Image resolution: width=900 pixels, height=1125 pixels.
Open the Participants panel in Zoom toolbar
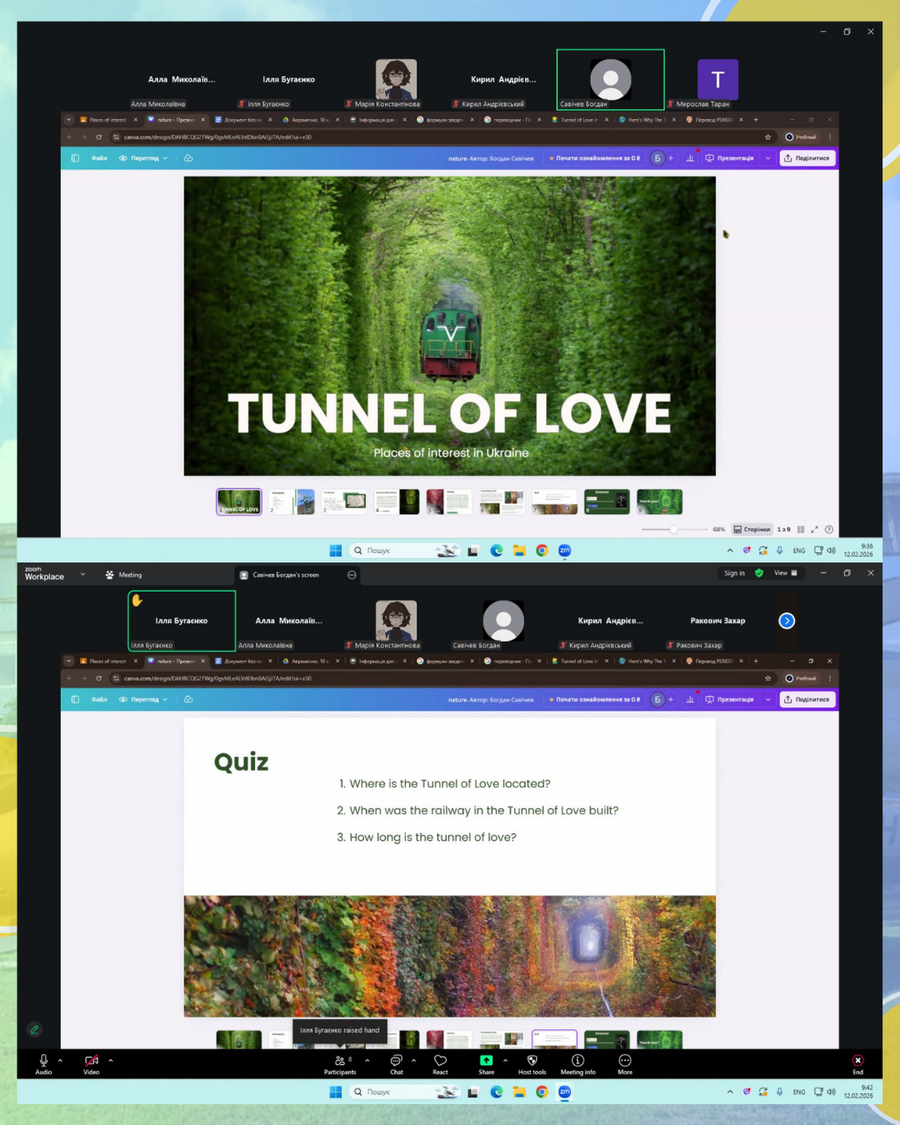coord(339,1061)
